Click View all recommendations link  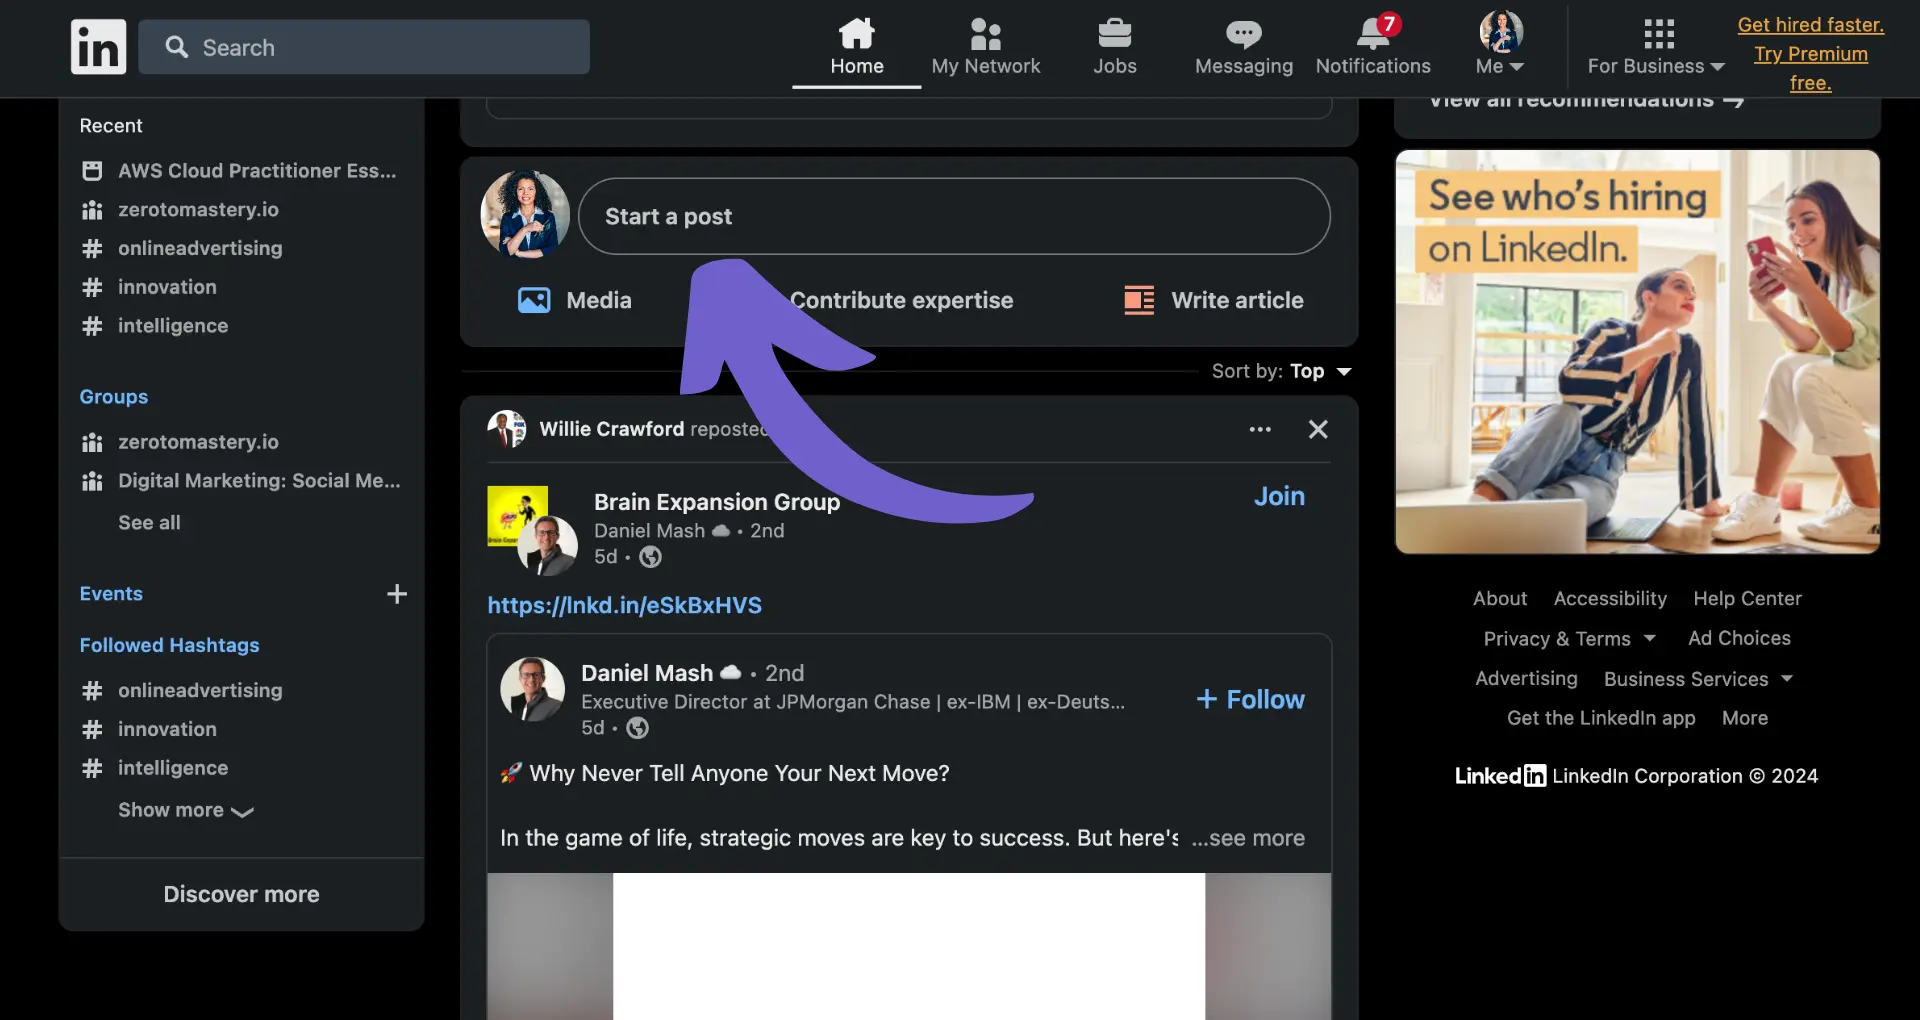(1587, 101)
